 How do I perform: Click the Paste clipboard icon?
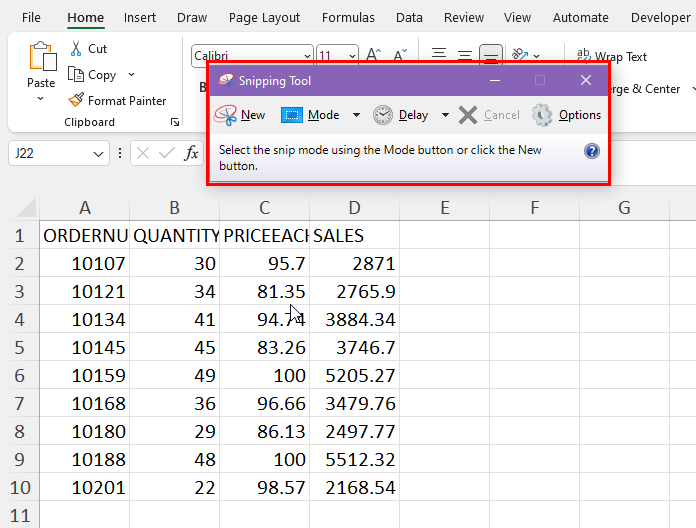43,56
